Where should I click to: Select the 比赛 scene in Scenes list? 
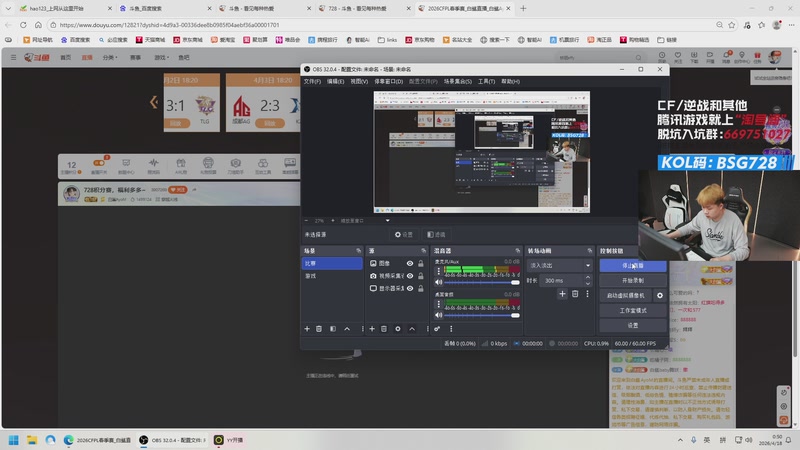pos(333,263)
